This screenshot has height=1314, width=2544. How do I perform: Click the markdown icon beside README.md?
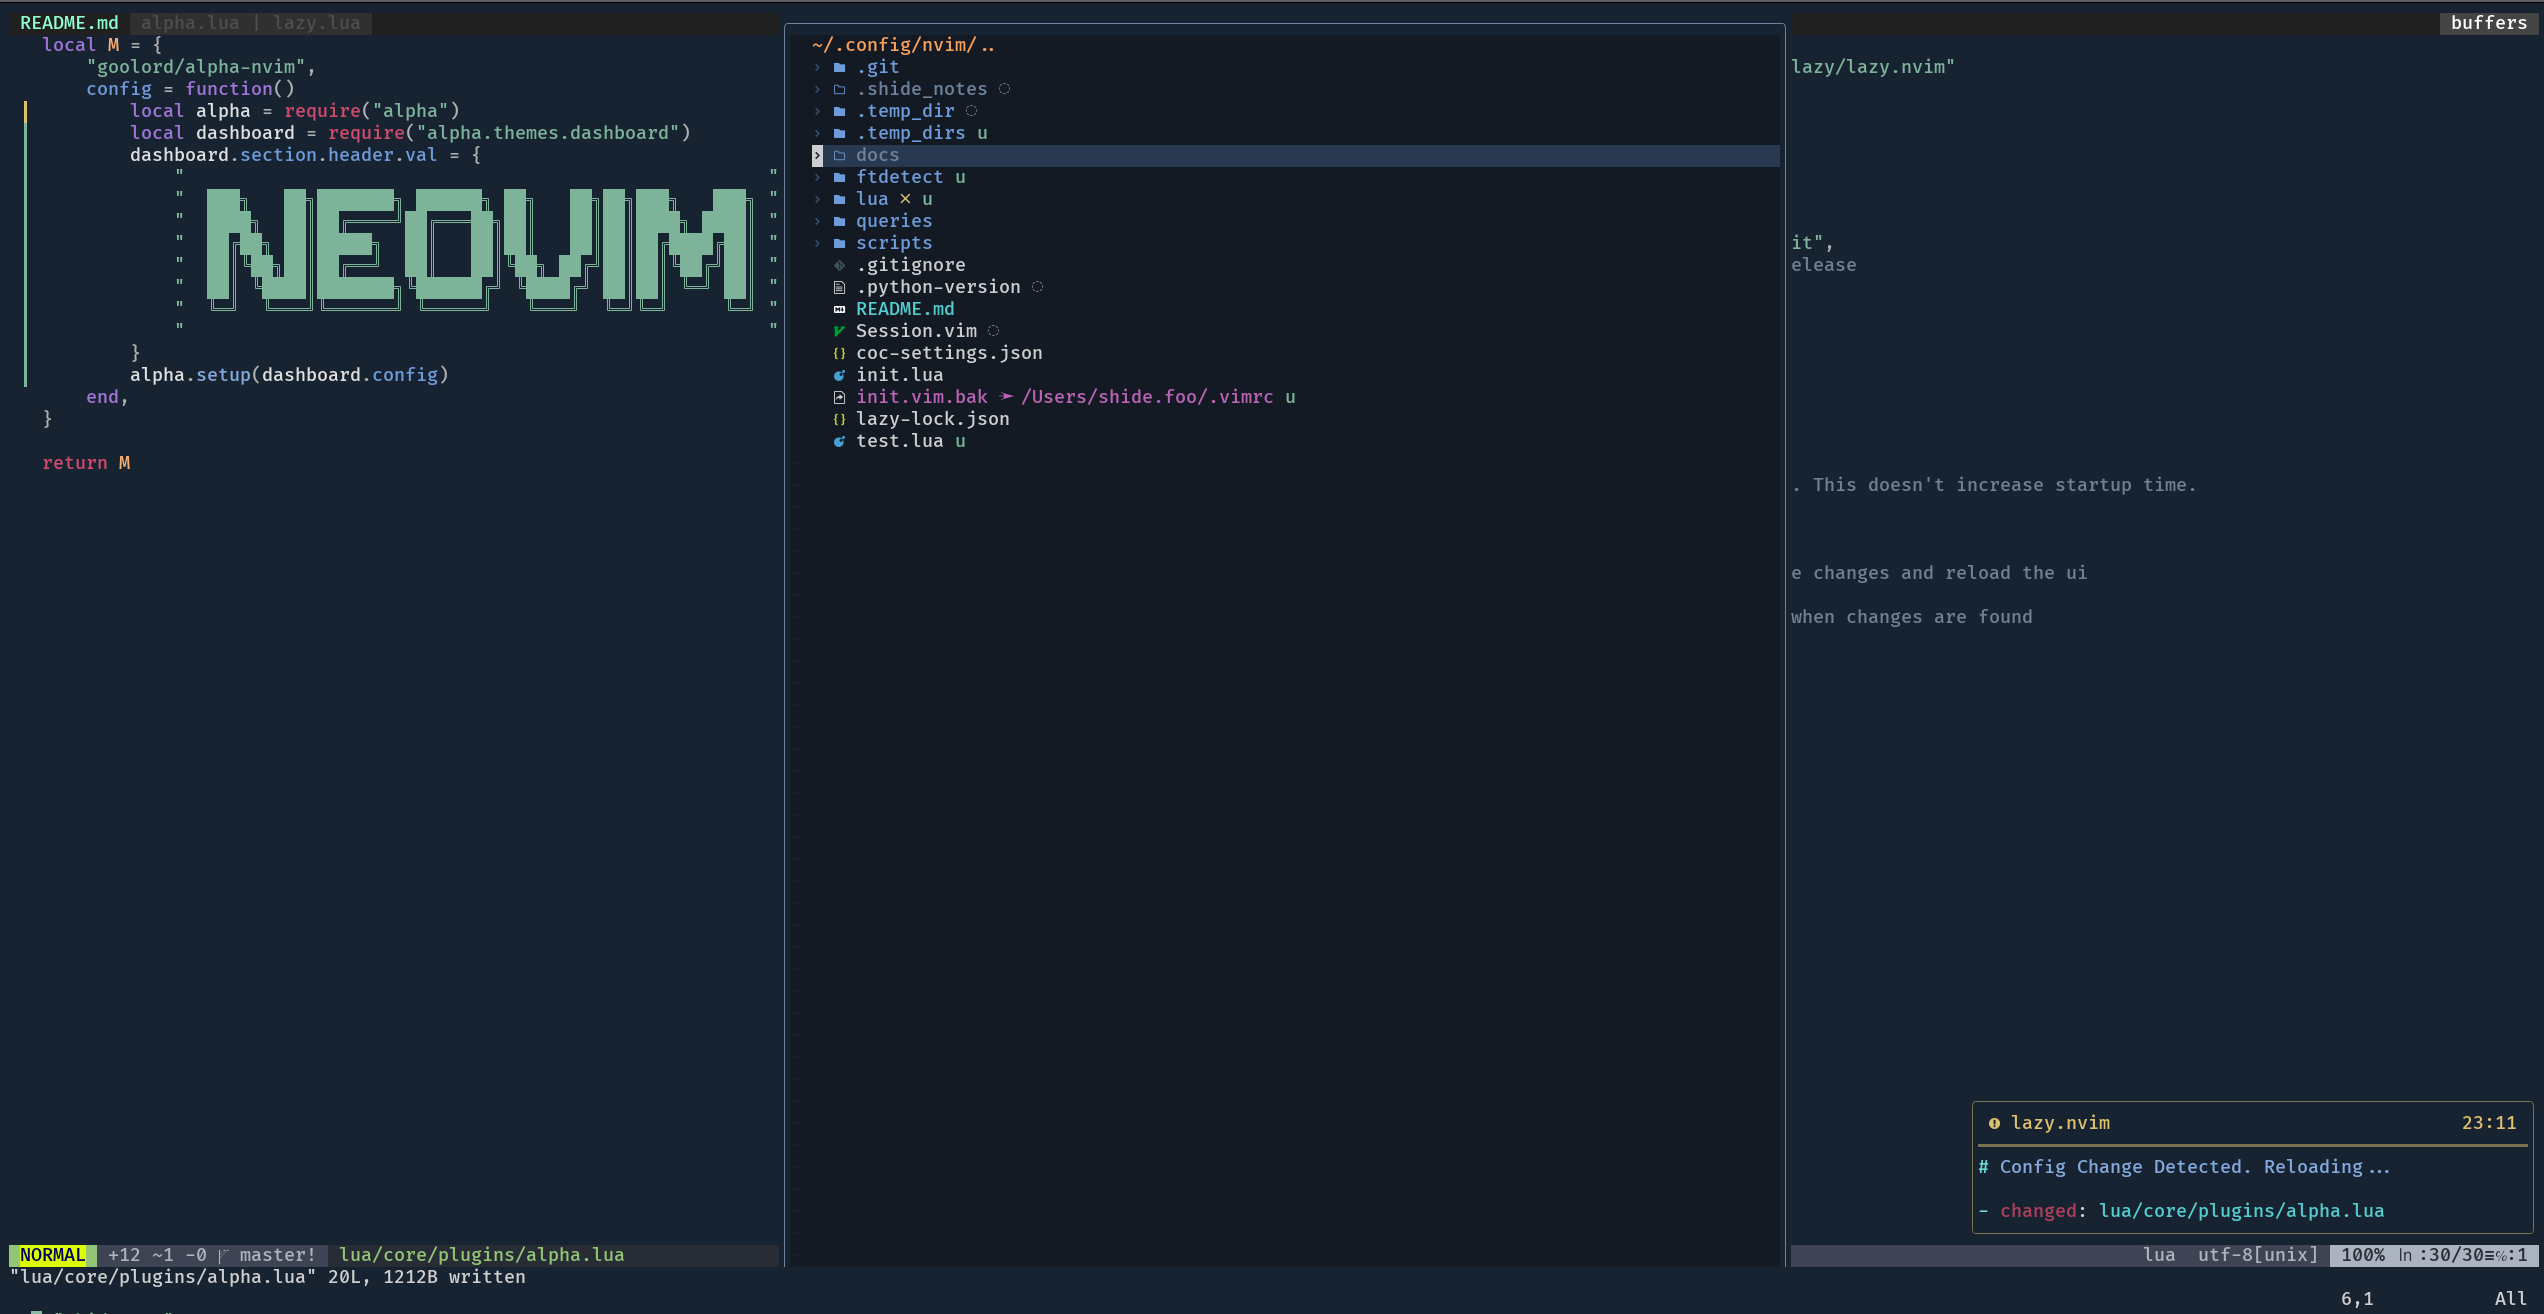pyautogui.click(x=839, y=309)
